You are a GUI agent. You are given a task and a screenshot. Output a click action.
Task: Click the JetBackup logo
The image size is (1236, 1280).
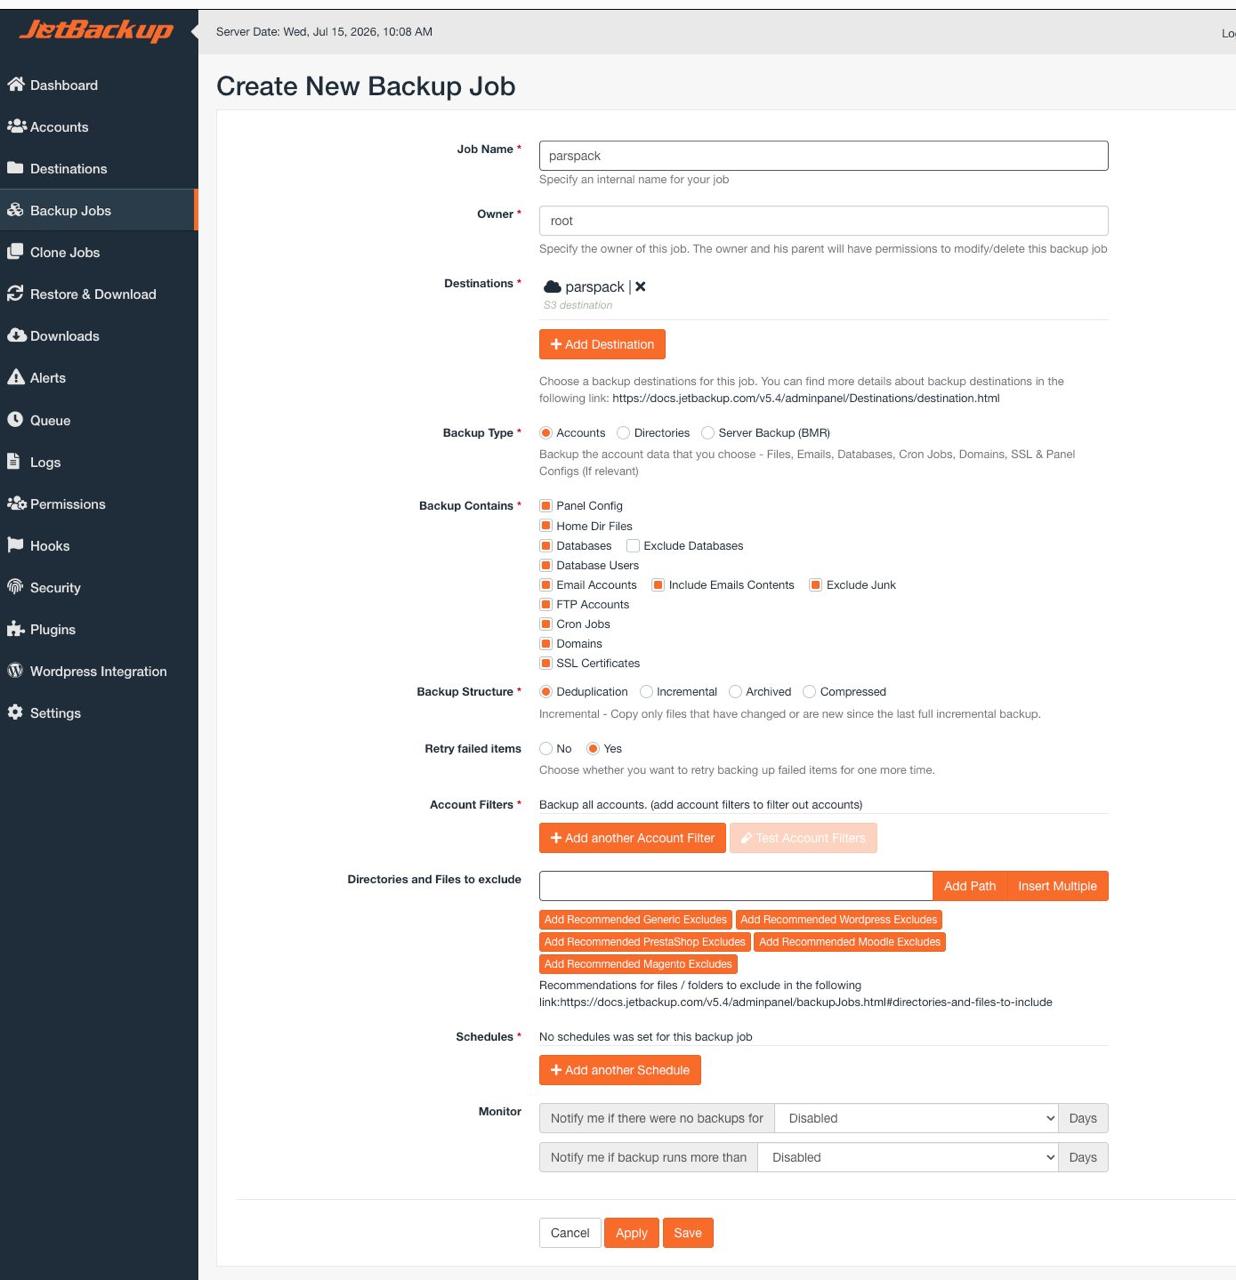[x=96, y=31]
